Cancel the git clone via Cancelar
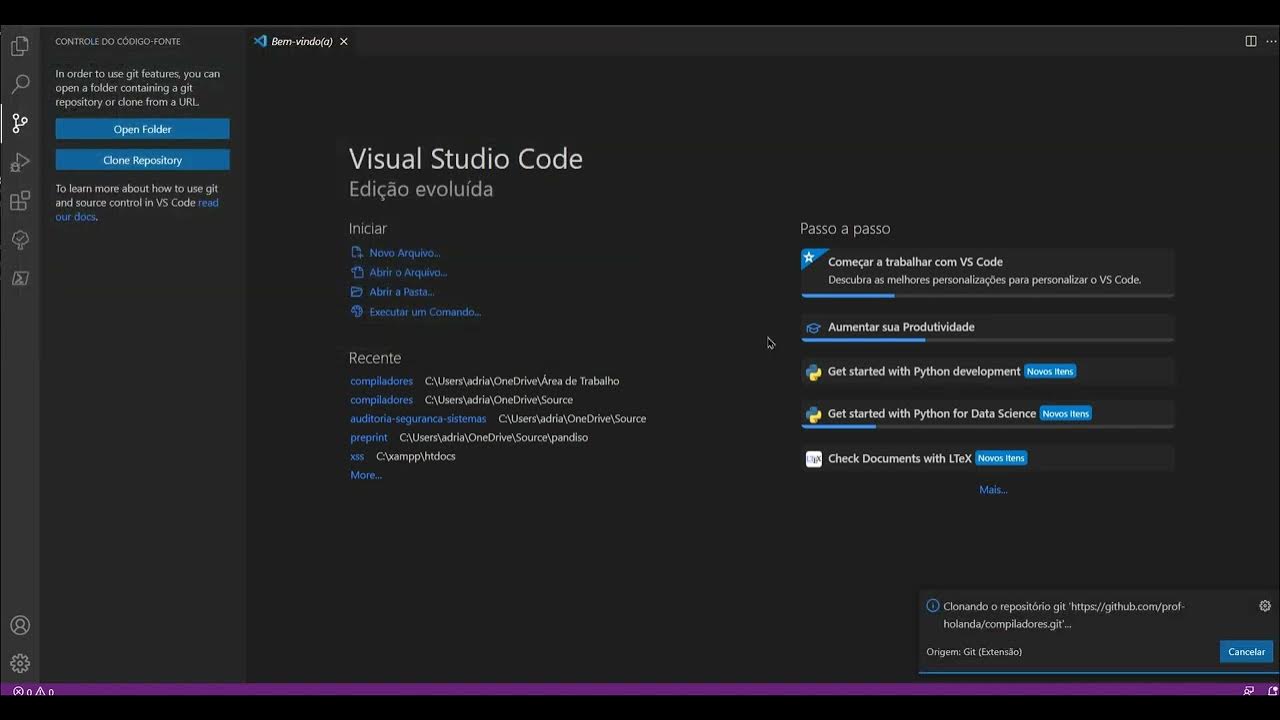The width and height of the screenshot is (1280, 720). (1246, 652)
